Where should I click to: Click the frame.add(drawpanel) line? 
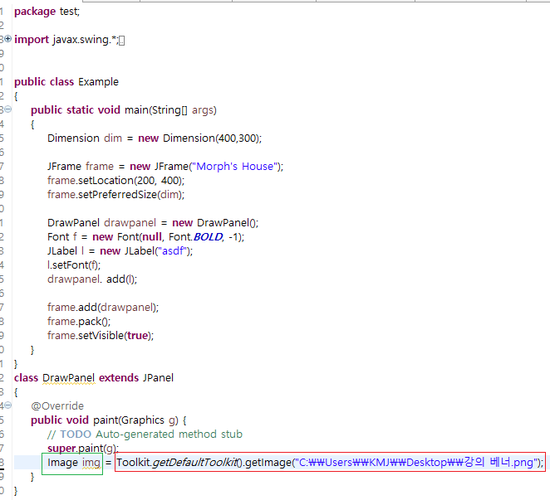click(x=103, y=307)
